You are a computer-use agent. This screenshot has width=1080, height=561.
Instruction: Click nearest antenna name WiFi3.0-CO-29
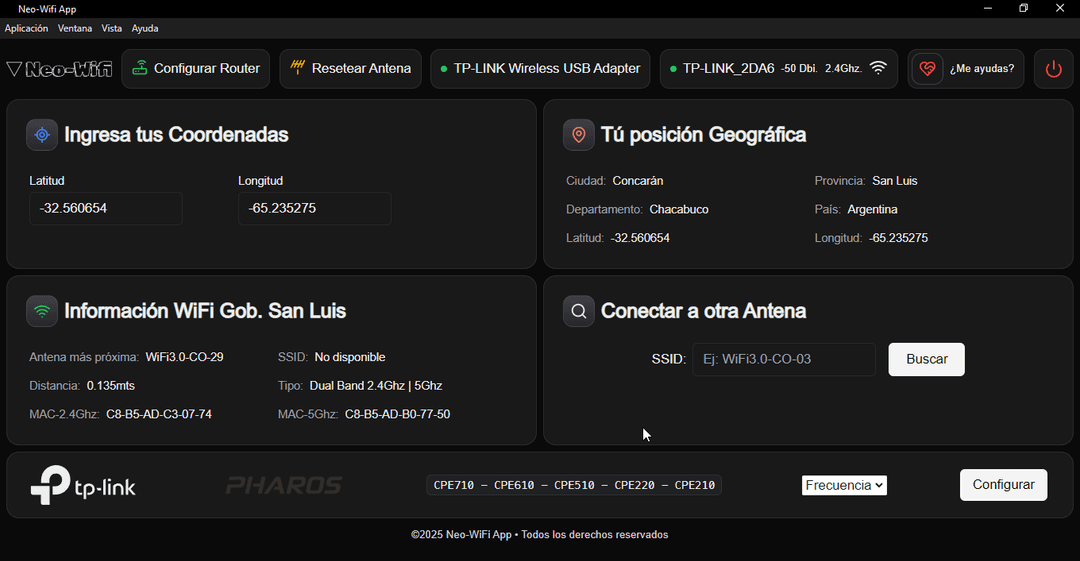[185, 357]
